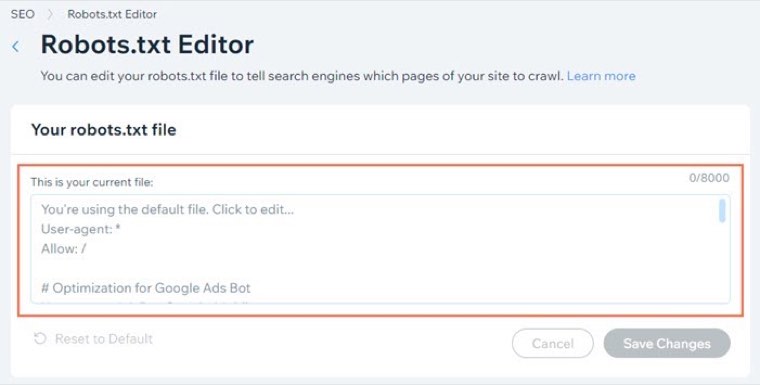Select the 'User-agent: *' line
Screen dimensions: 760x385
(x=80, y=229)
